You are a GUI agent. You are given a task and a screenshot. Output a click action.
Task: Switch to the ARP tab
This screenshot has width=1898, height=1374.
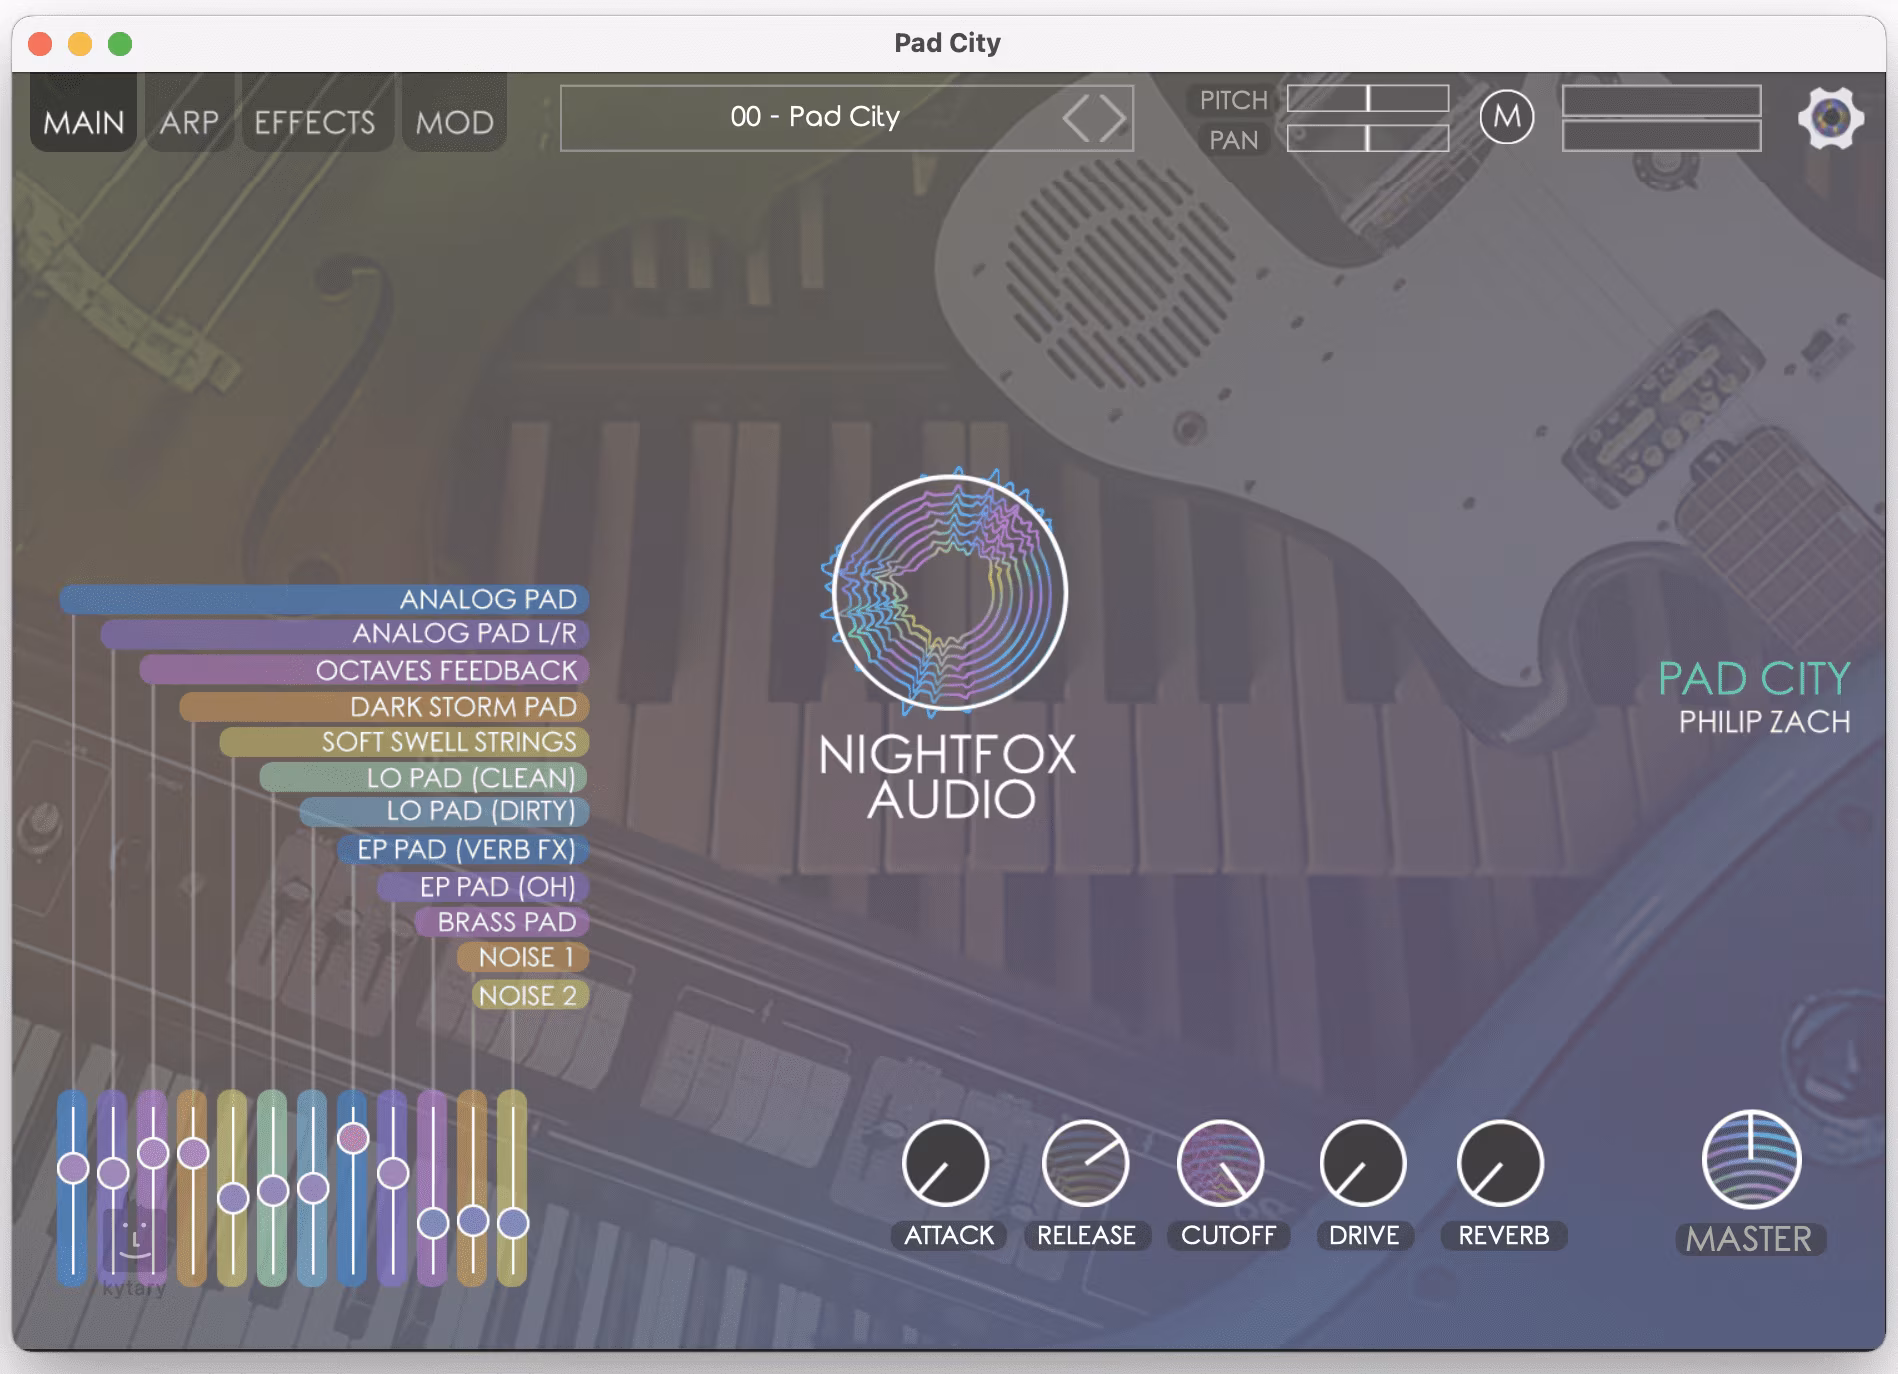(x=189, y=122)
